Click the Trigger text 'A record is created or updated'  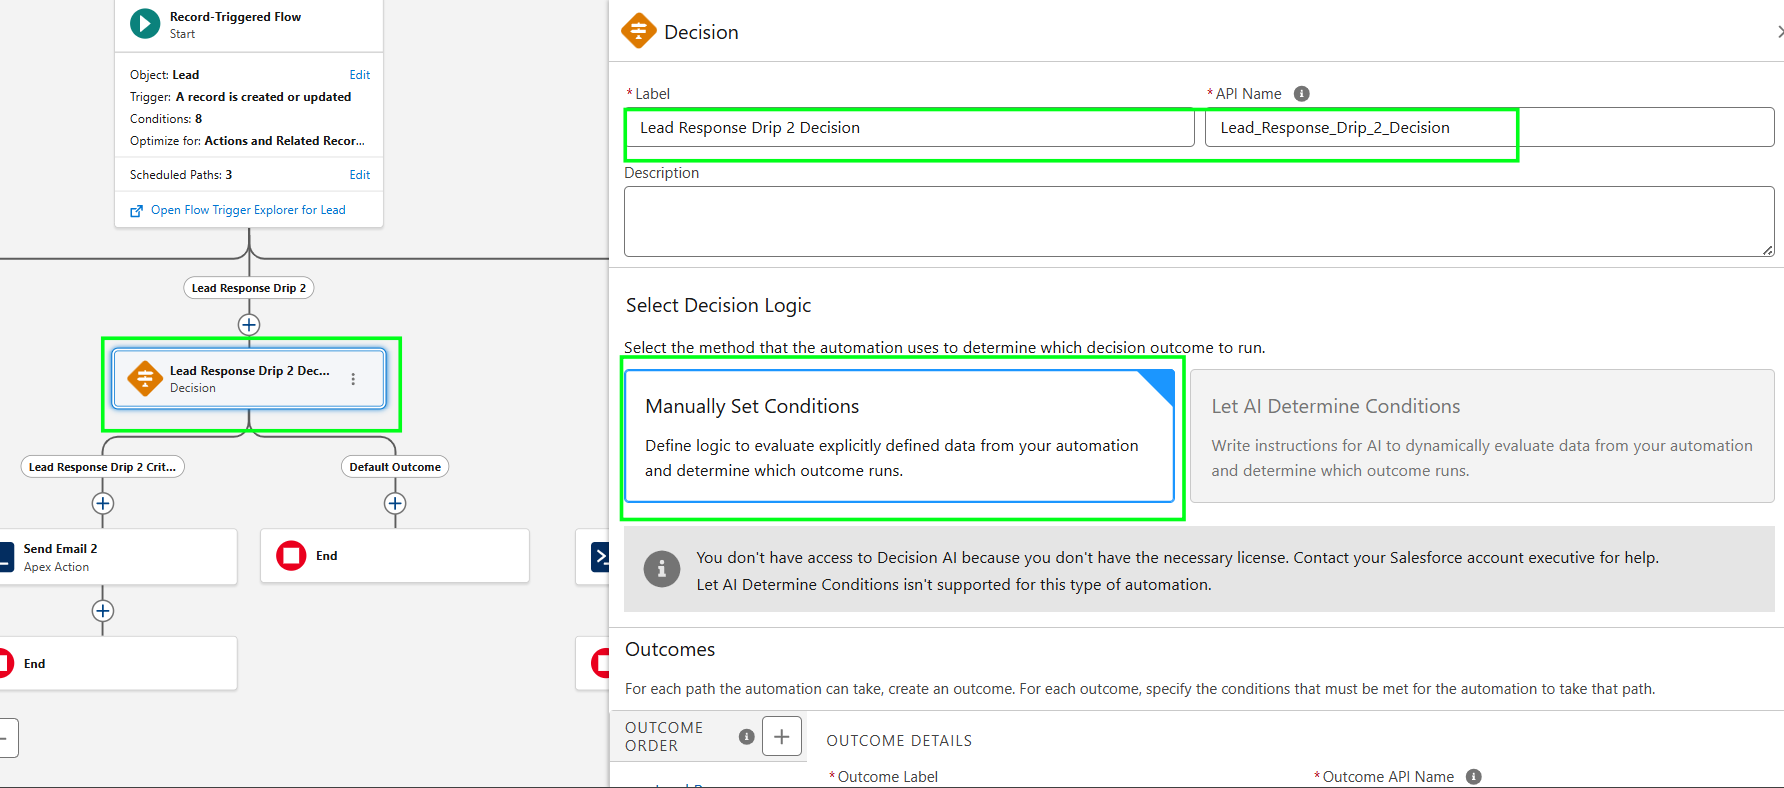[263, 97]
